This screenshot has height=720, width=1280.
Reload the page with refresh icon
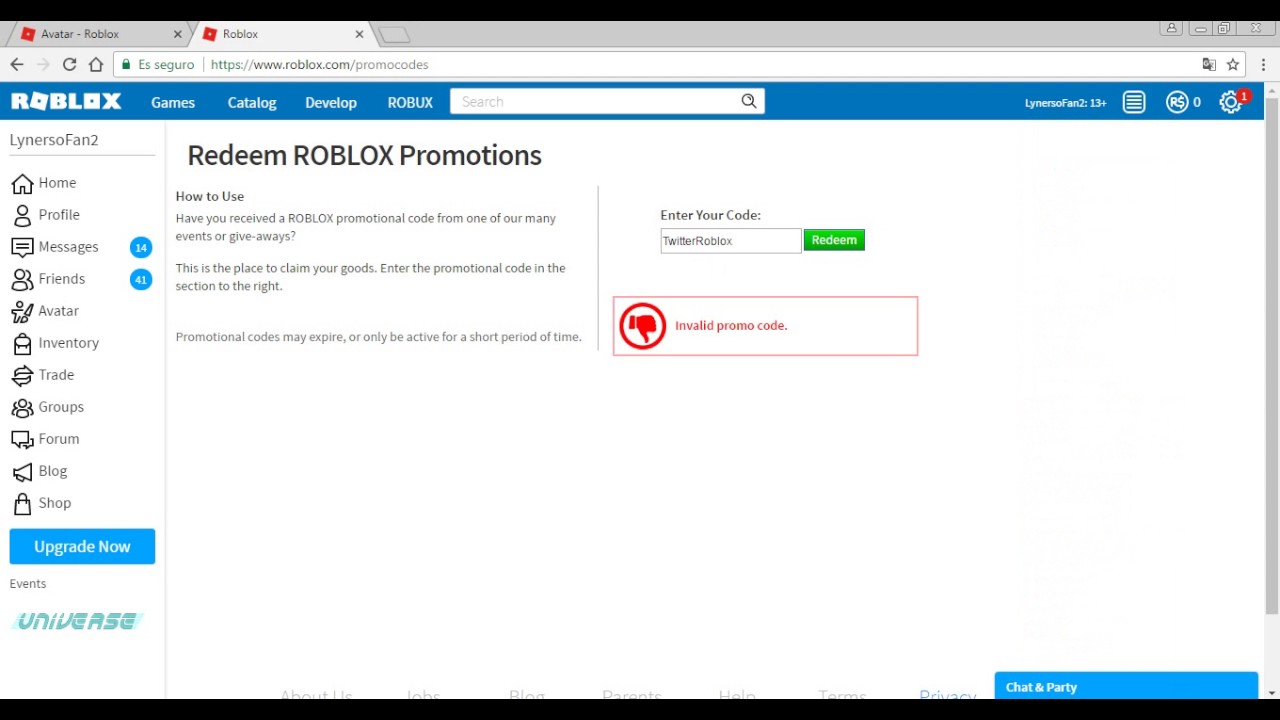[x=69, y=64]
